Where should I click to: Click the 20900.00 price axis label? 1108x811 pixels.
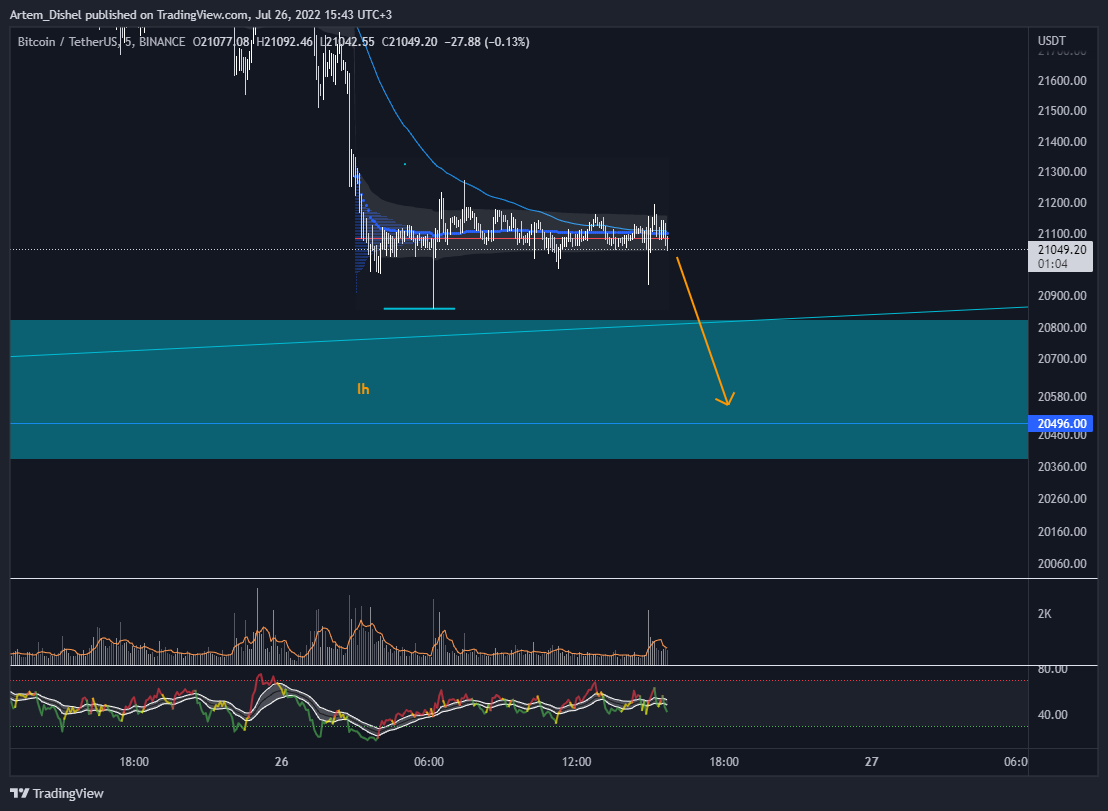[x=1061, y=295]
